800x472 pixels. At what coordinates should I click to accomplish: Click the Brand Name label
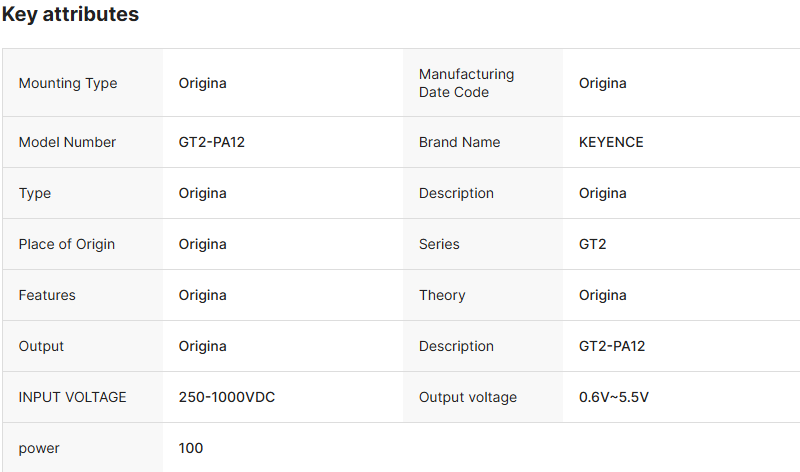pos(459,142)
